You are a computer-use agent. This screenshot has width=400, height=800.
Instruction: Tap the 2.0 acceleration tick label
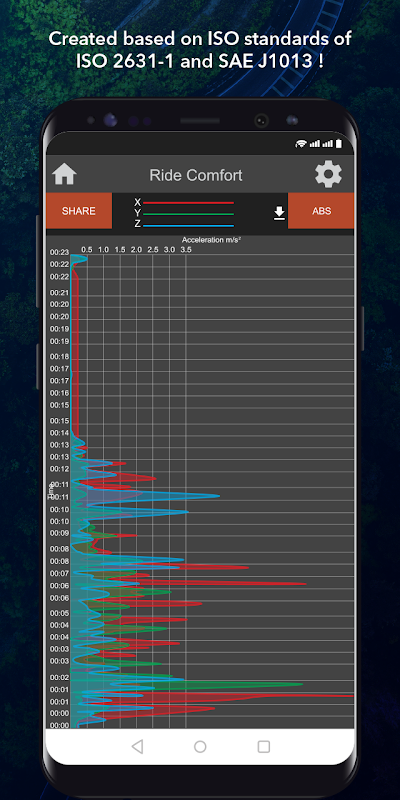136,249
